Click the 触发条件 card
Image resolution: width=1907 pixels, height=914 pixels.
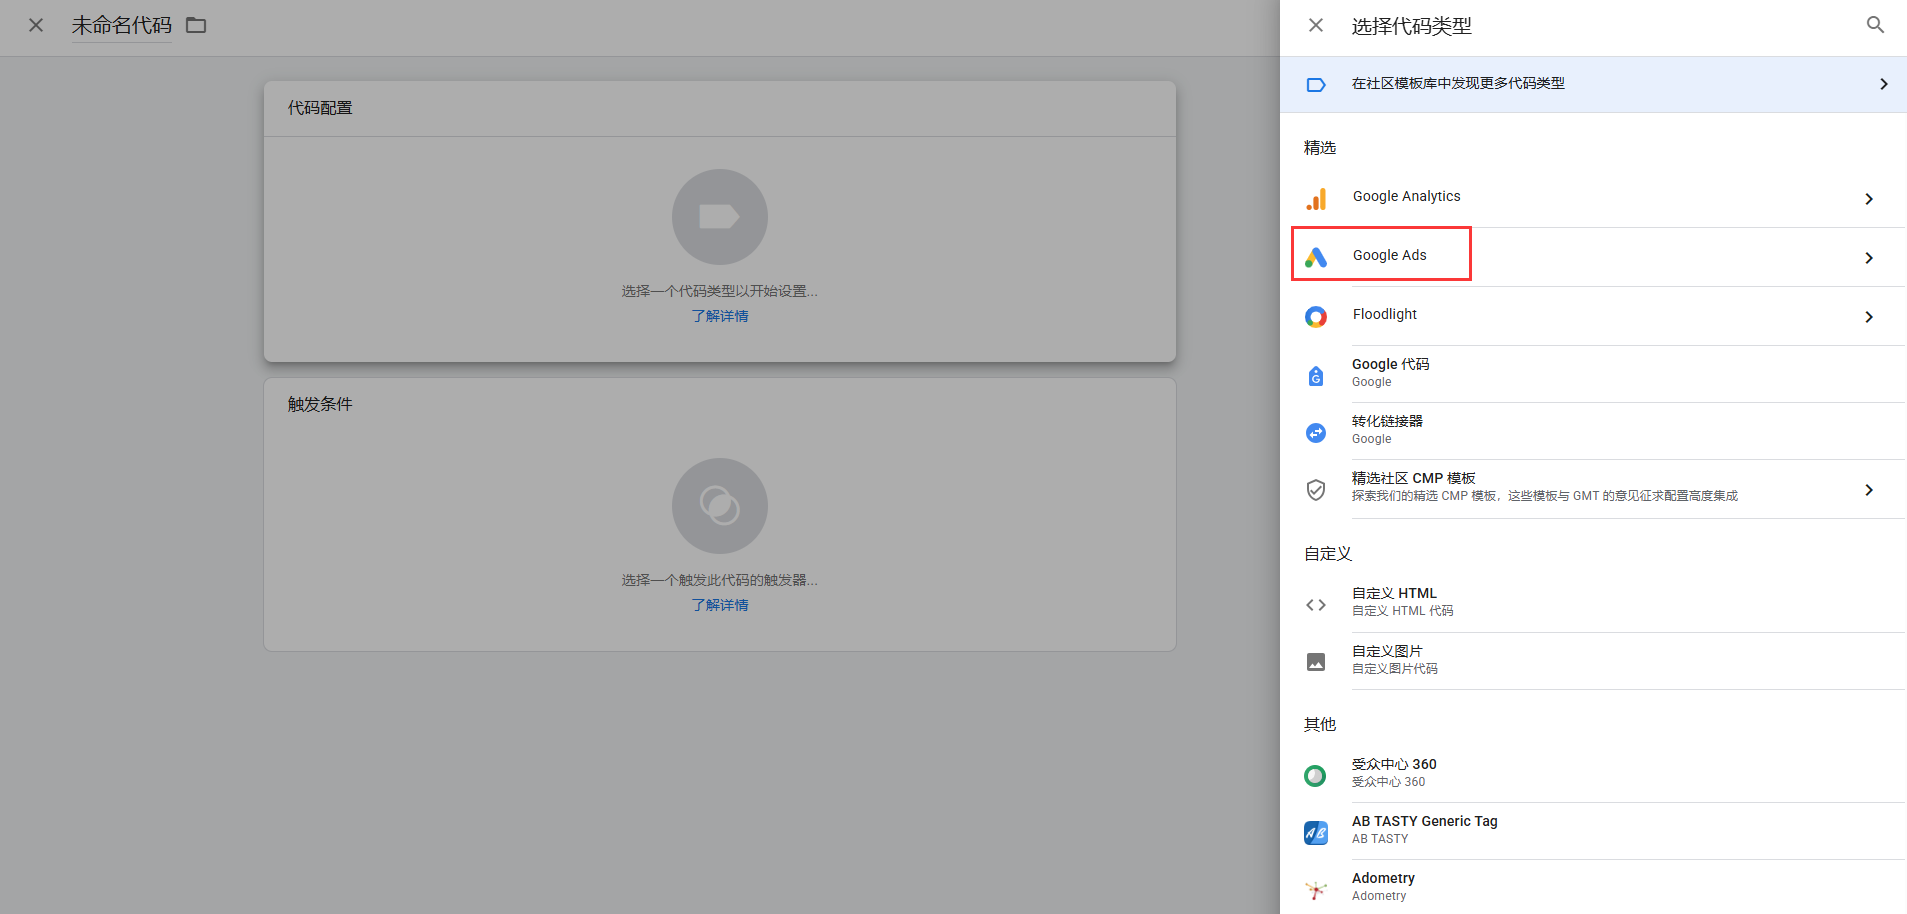(x=720, y=515)
